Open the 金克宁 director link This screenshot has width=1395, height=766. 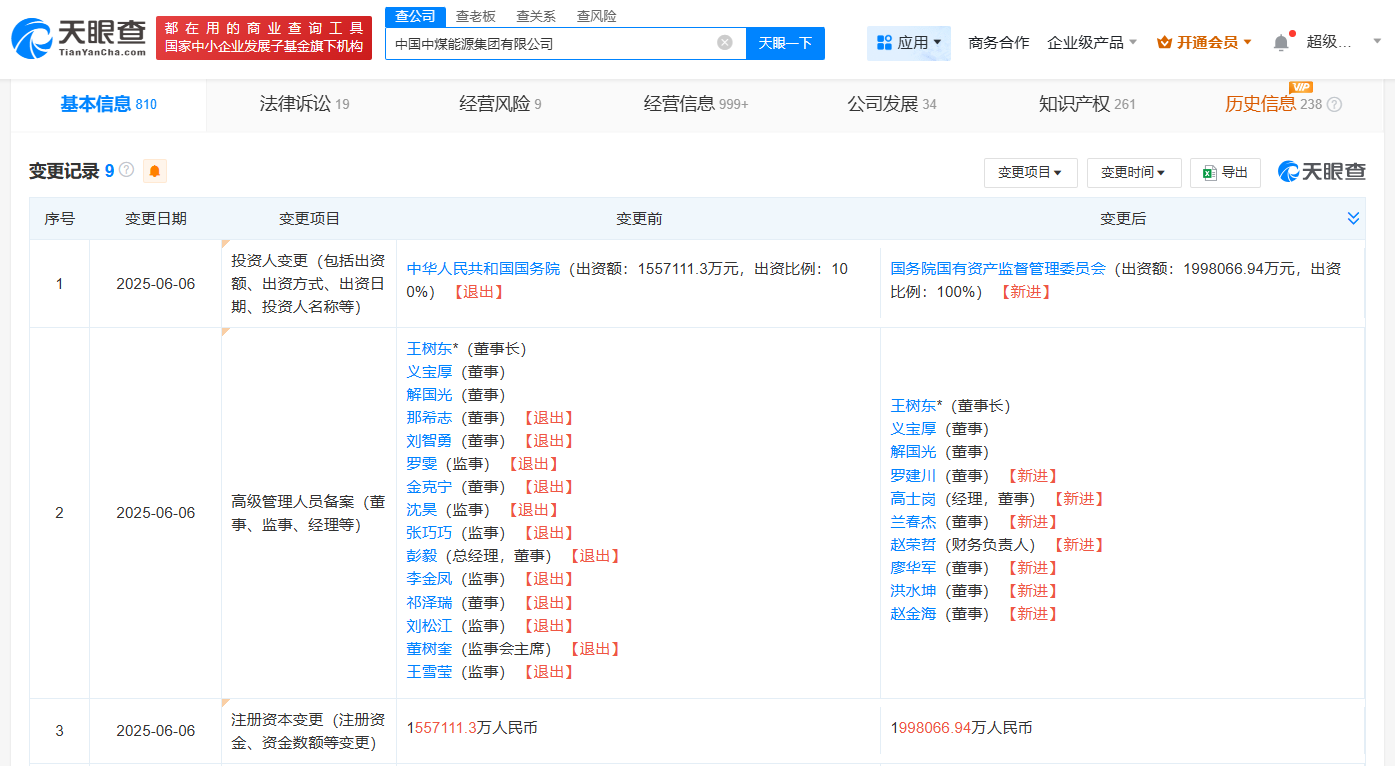click(x=429, y=487)
